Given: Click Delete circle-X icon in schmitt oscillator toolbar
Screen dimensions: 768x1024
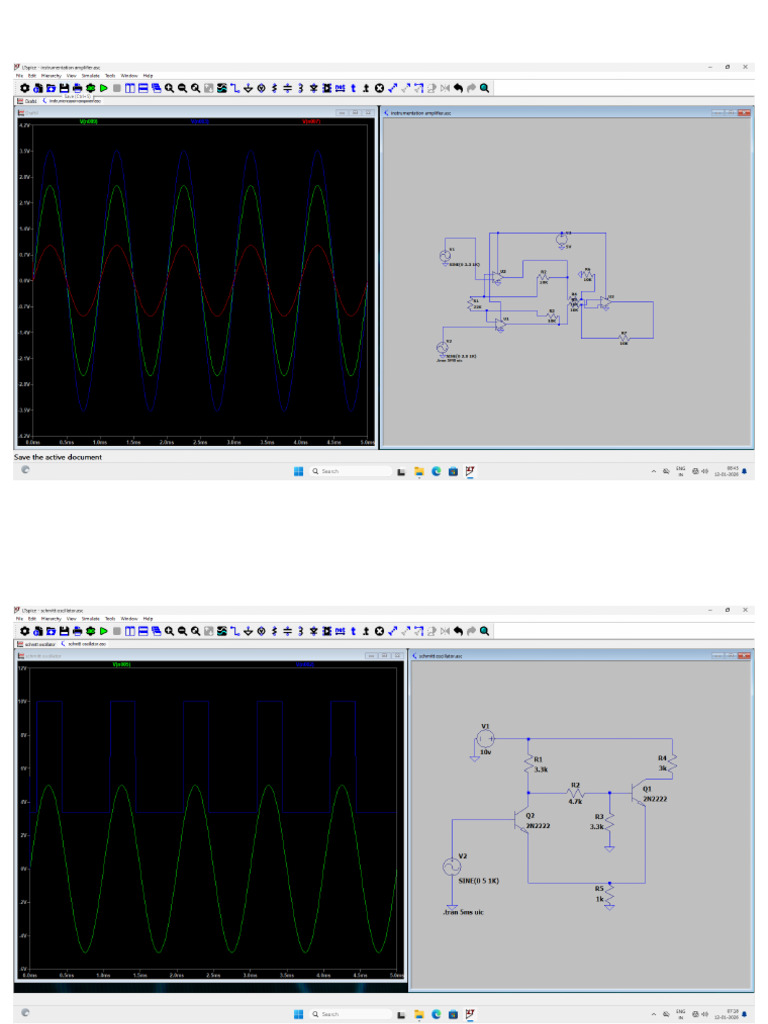Looking at the screenshot, I should 379,631.
